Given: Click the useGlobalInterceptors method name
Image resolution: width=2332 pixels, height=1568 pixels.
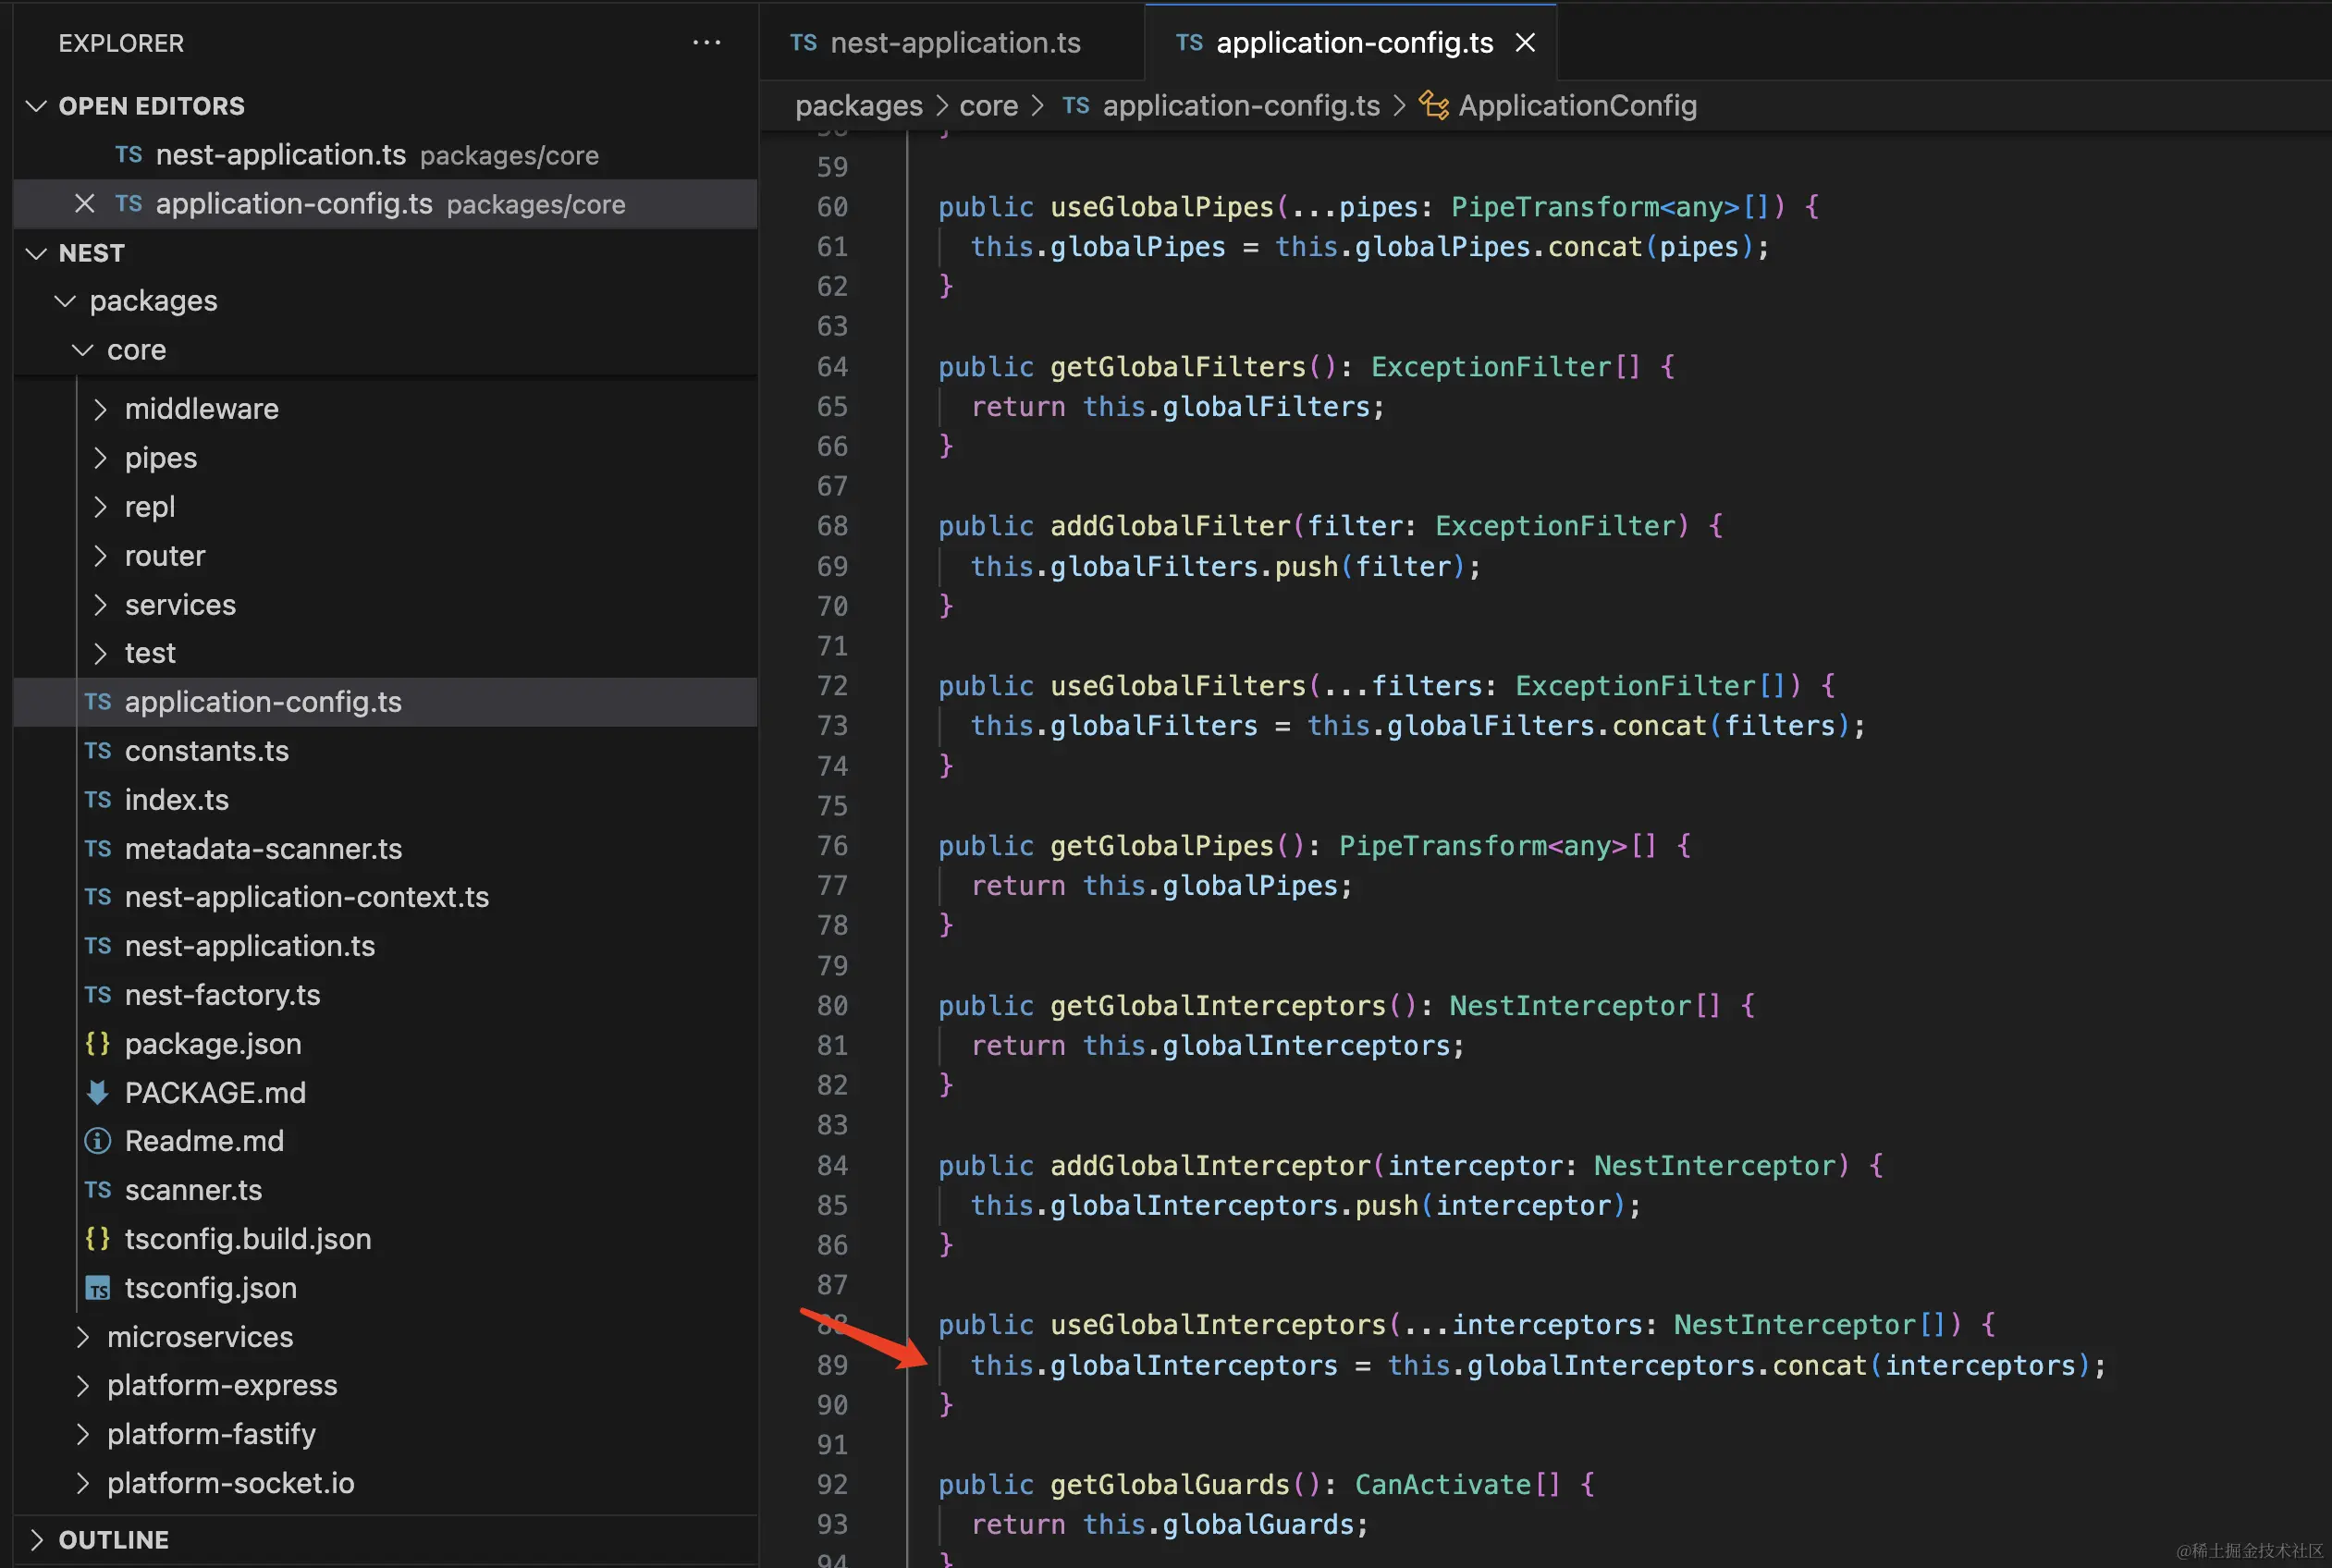Looking at the screenshot, I should [x=1218, y=1325].
